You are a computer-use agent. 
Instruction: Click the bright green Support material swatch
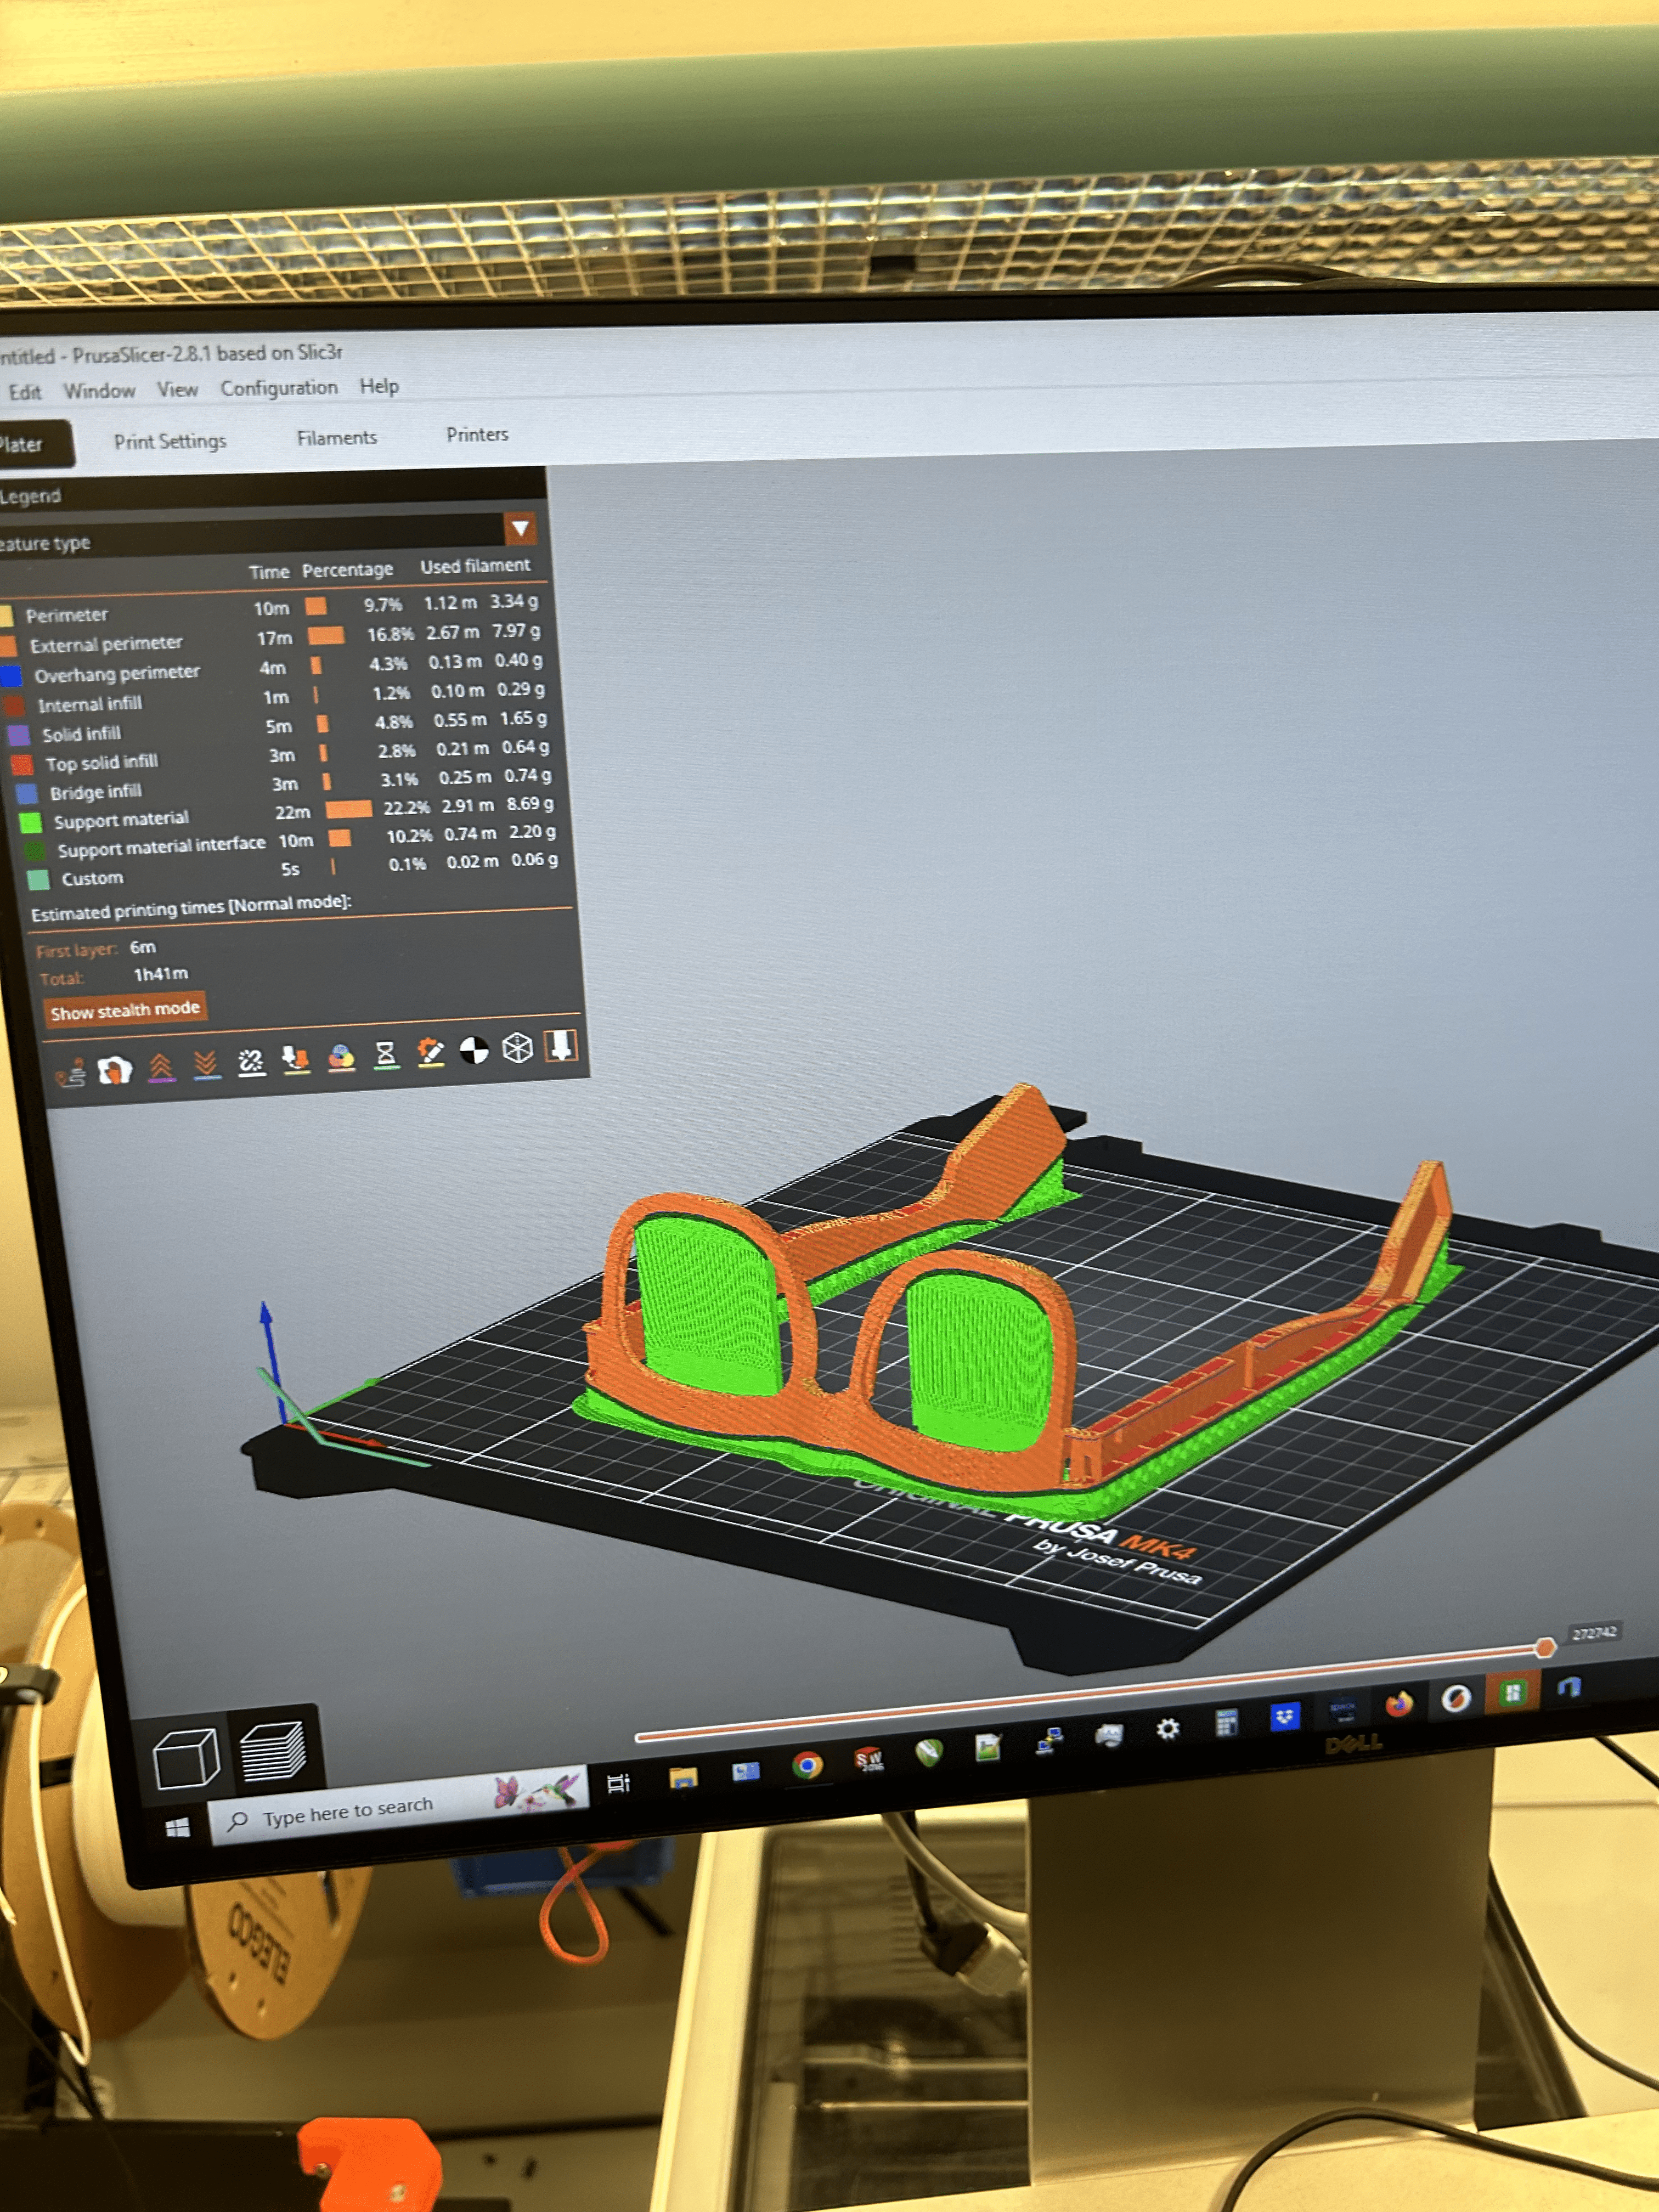click(31, 822)
